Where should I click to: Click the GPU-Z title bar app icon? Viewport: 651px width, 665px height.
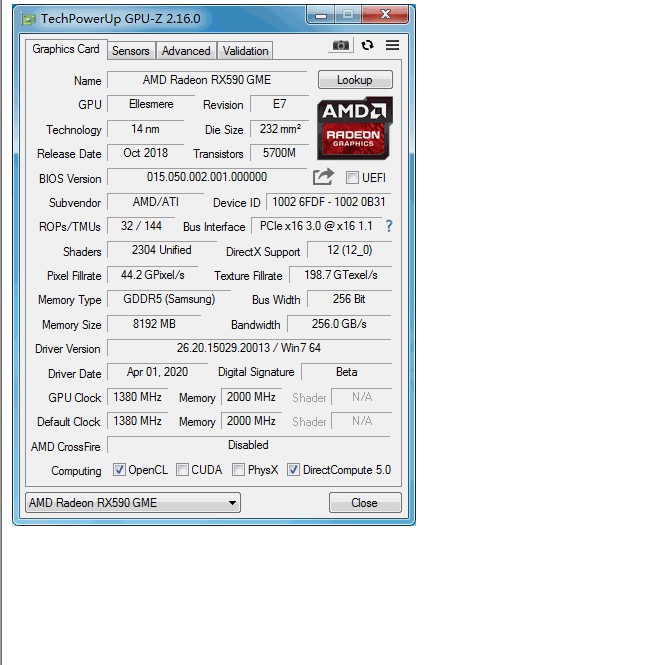[28, 19]
